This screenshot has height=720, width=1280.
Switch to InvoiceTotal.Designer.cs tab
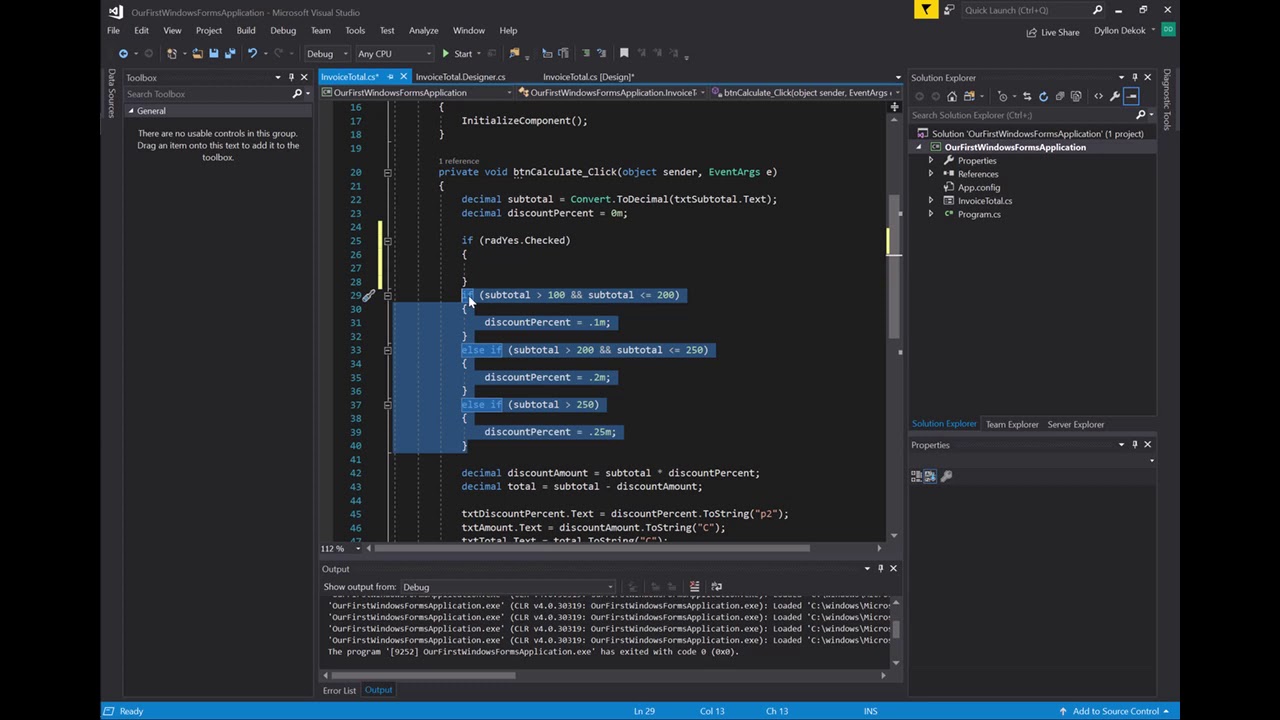pos(460,77)
